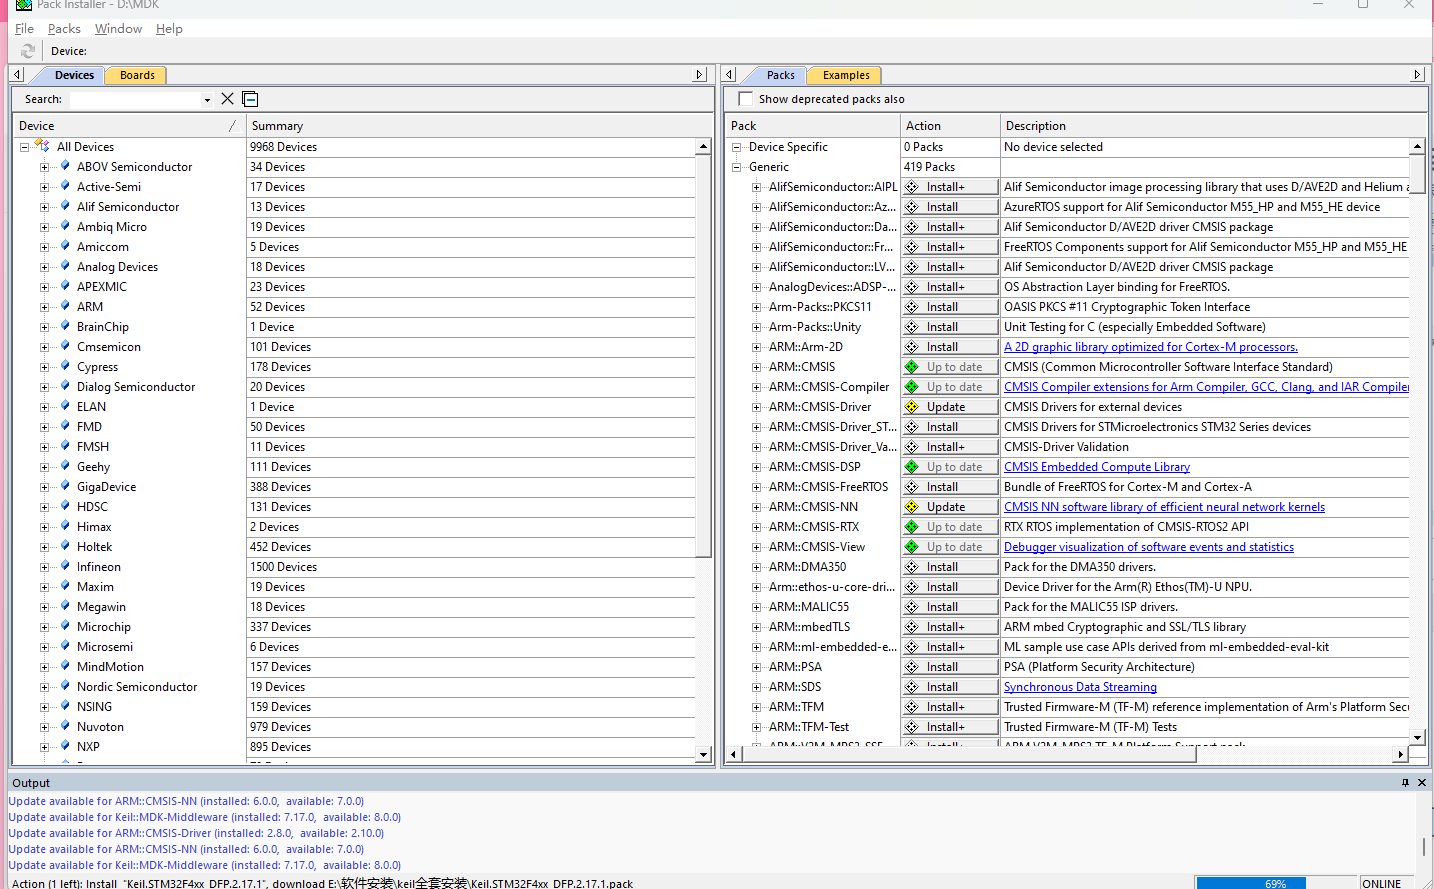
Task: Click left arrow of Devices panel tabs
Action: [x=17, y=75]
